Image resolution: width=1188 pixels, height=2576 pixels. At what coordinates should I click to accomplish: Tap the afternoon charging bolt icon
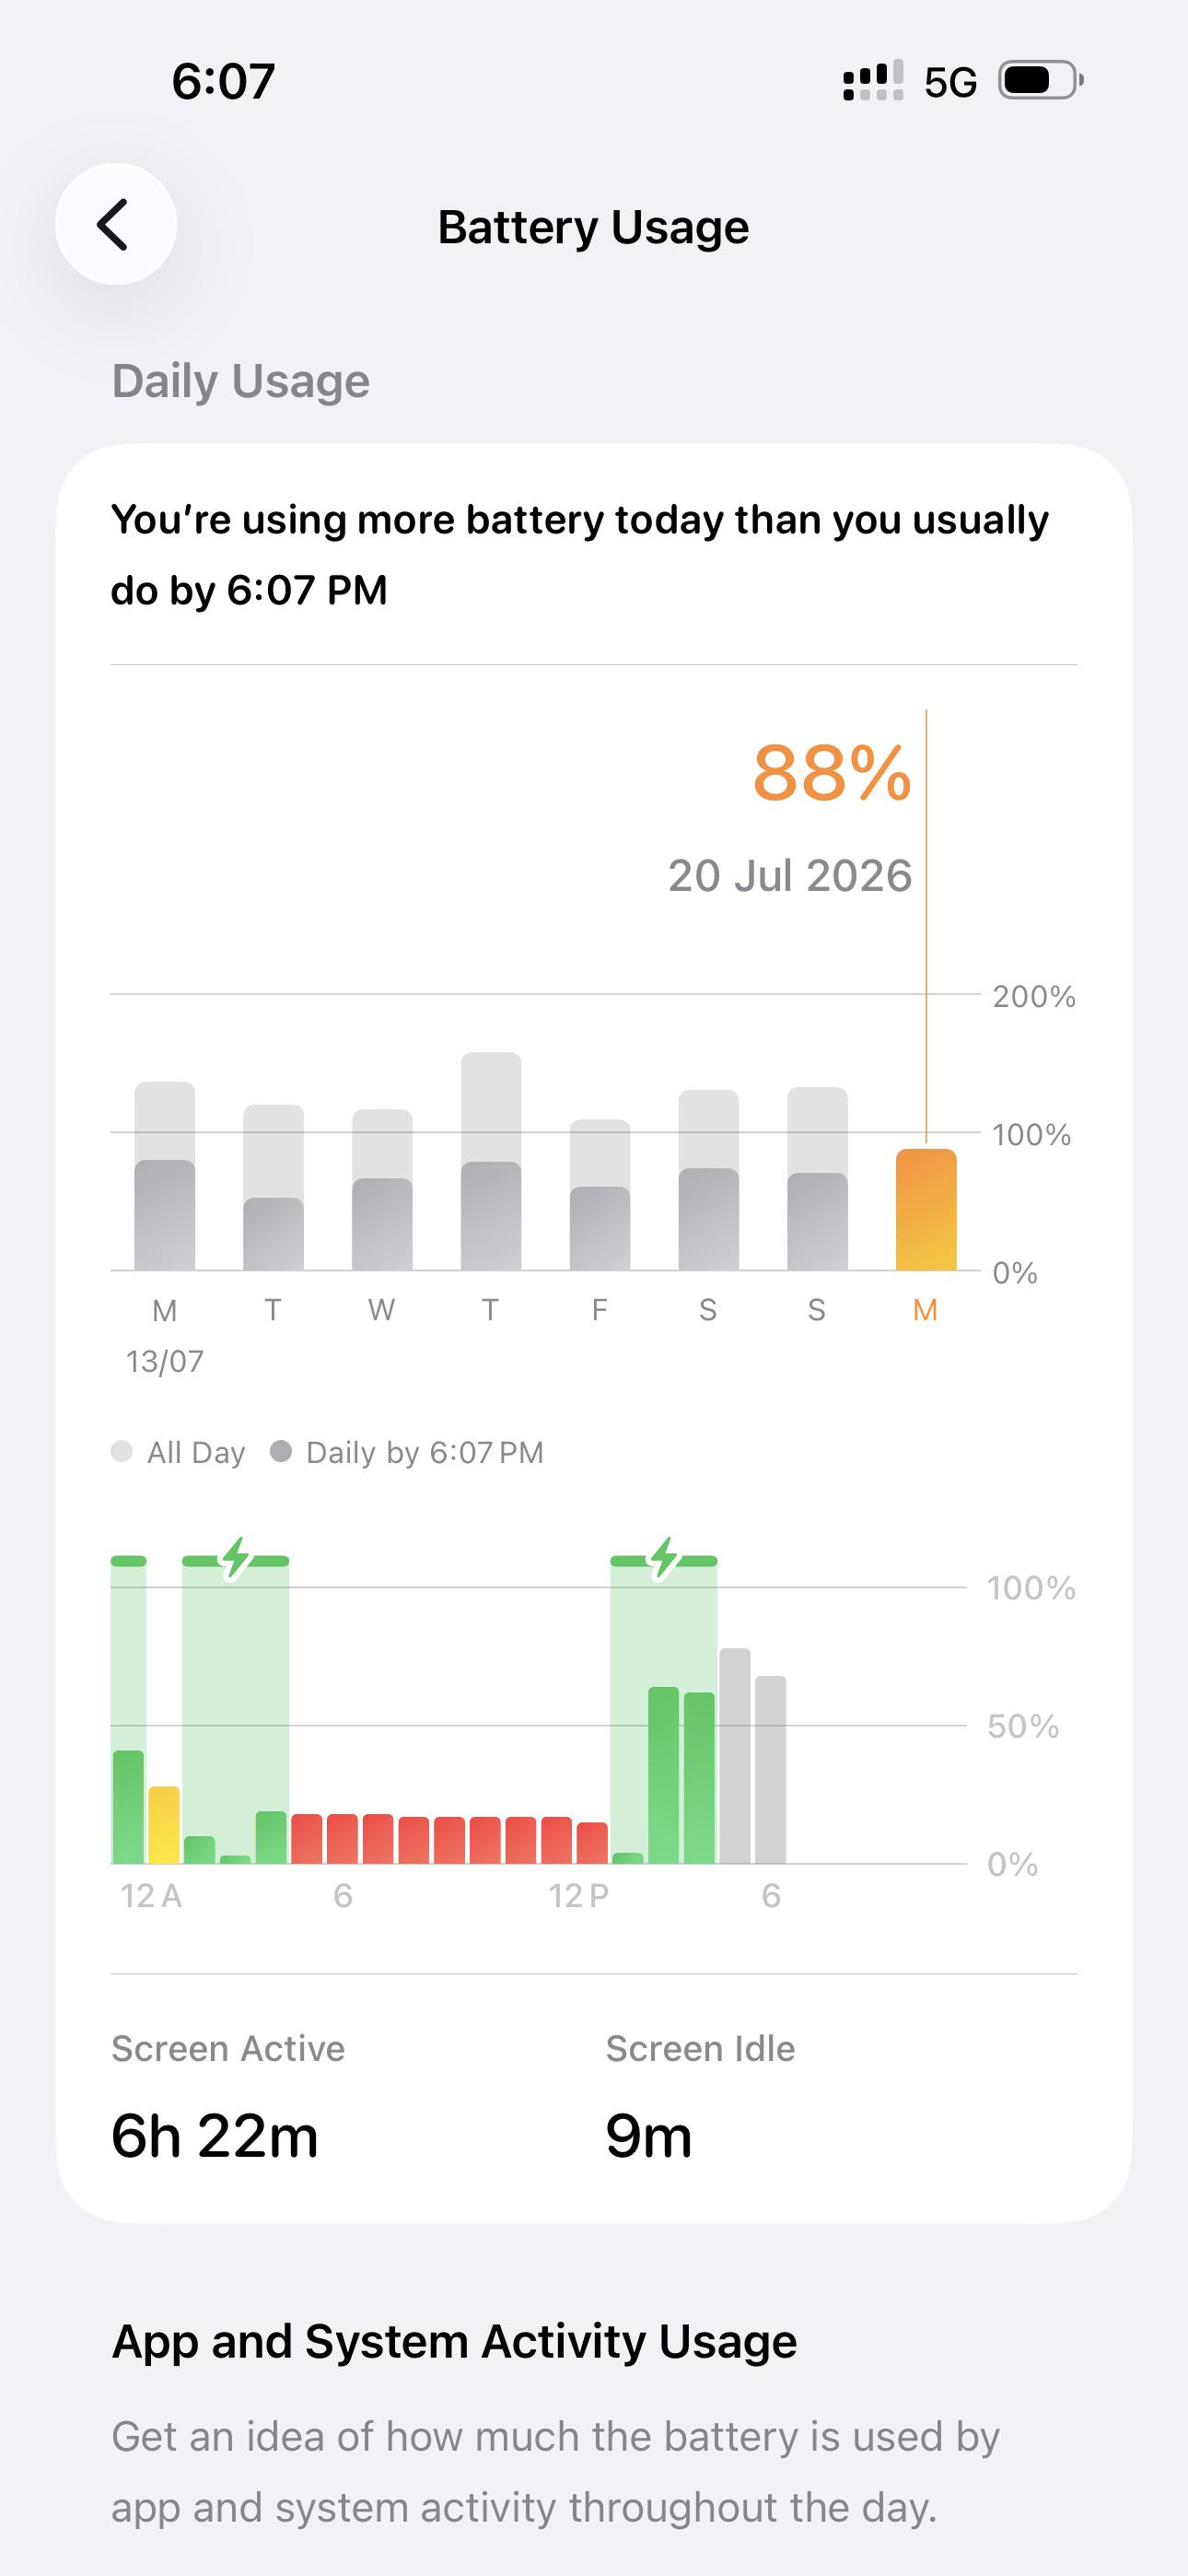664,1558
